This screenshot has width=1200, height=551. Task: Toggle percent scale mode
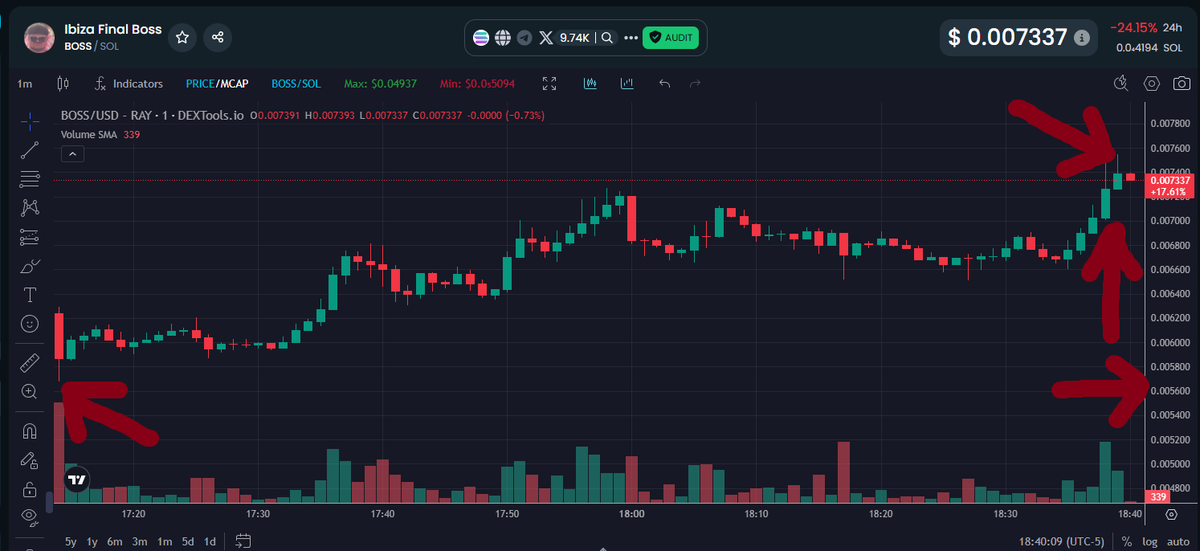pos(1127,541)
